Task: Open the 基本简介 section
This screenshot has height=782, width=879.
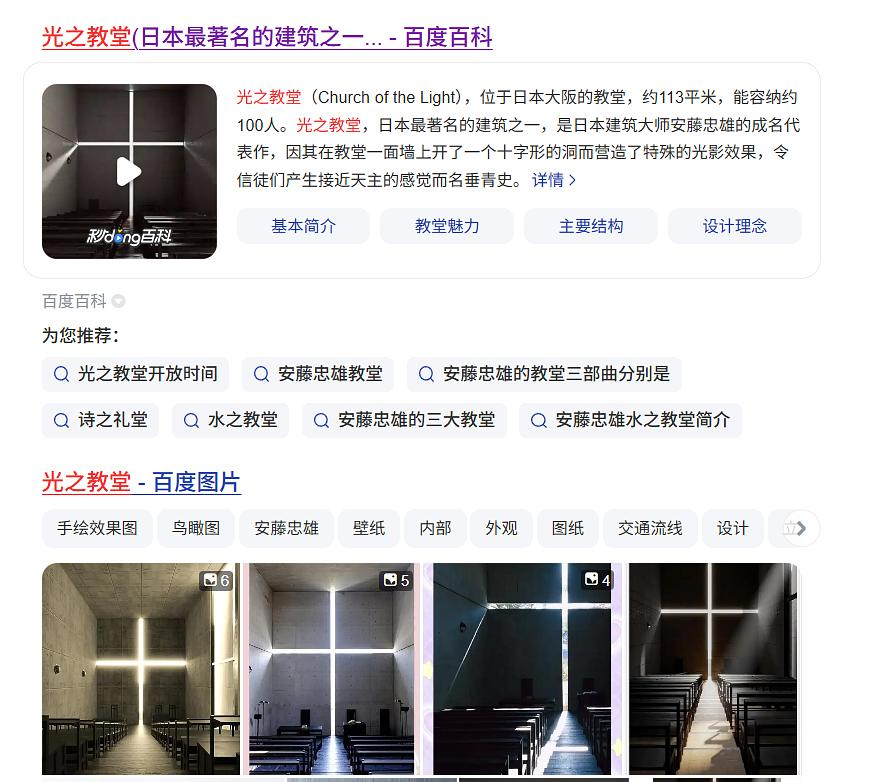Action: 303,226
